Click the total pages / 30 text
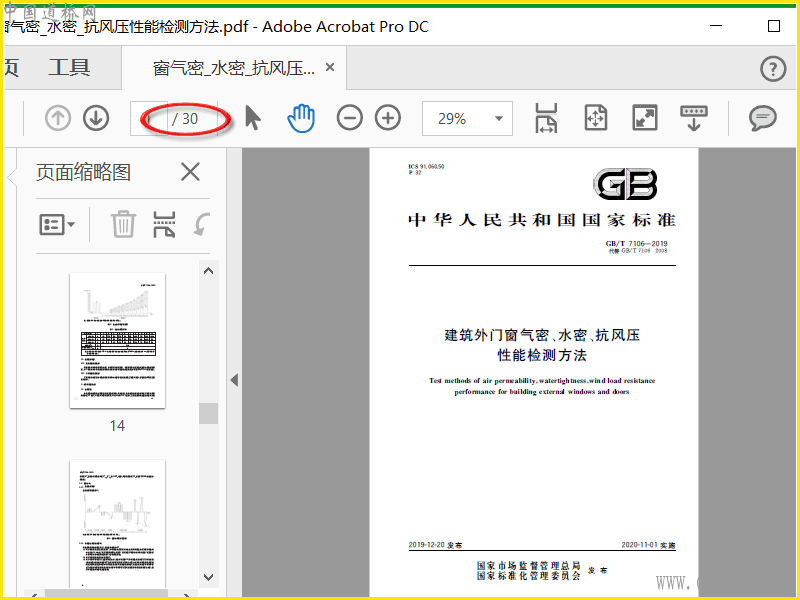 coord(185,119)
